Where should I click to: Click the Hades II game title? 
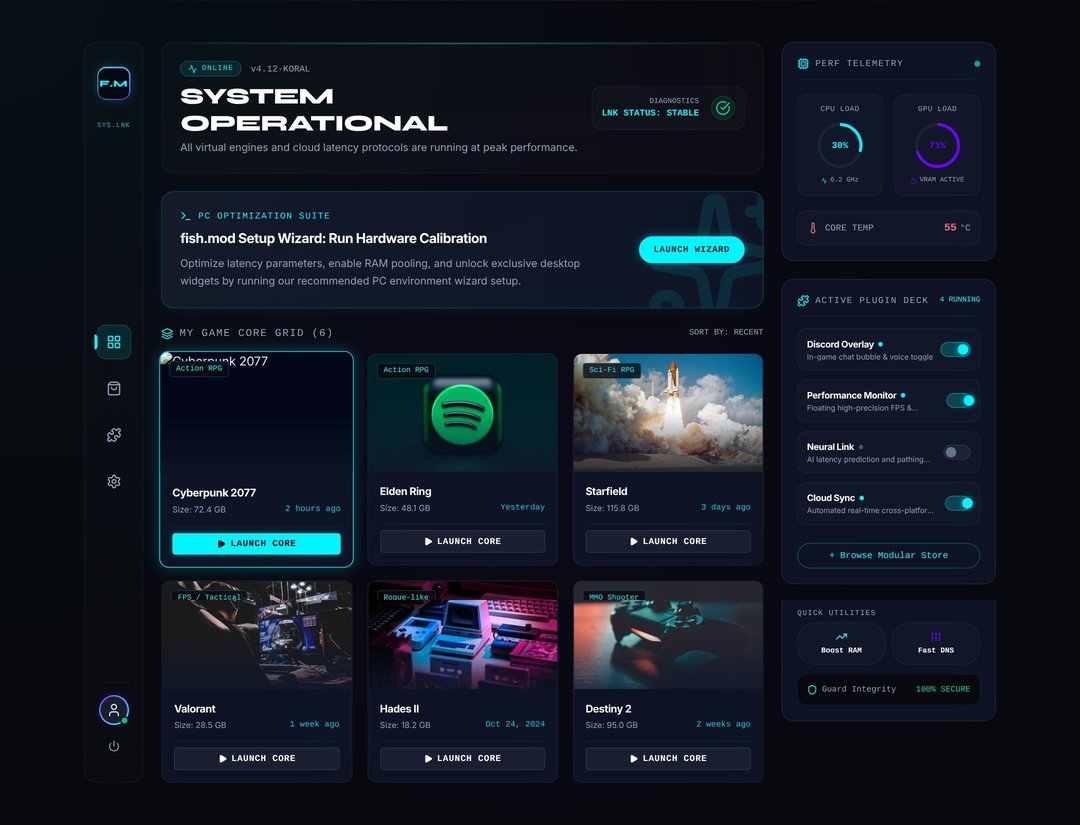click(399, 709)
